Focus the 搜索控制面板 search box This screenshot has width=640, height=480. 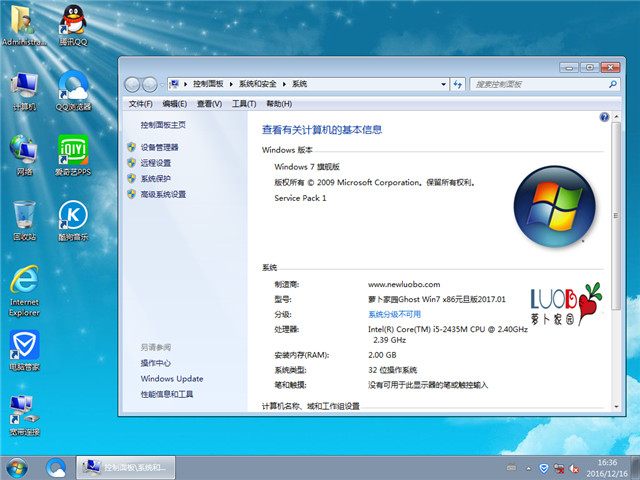pos(539,84)
